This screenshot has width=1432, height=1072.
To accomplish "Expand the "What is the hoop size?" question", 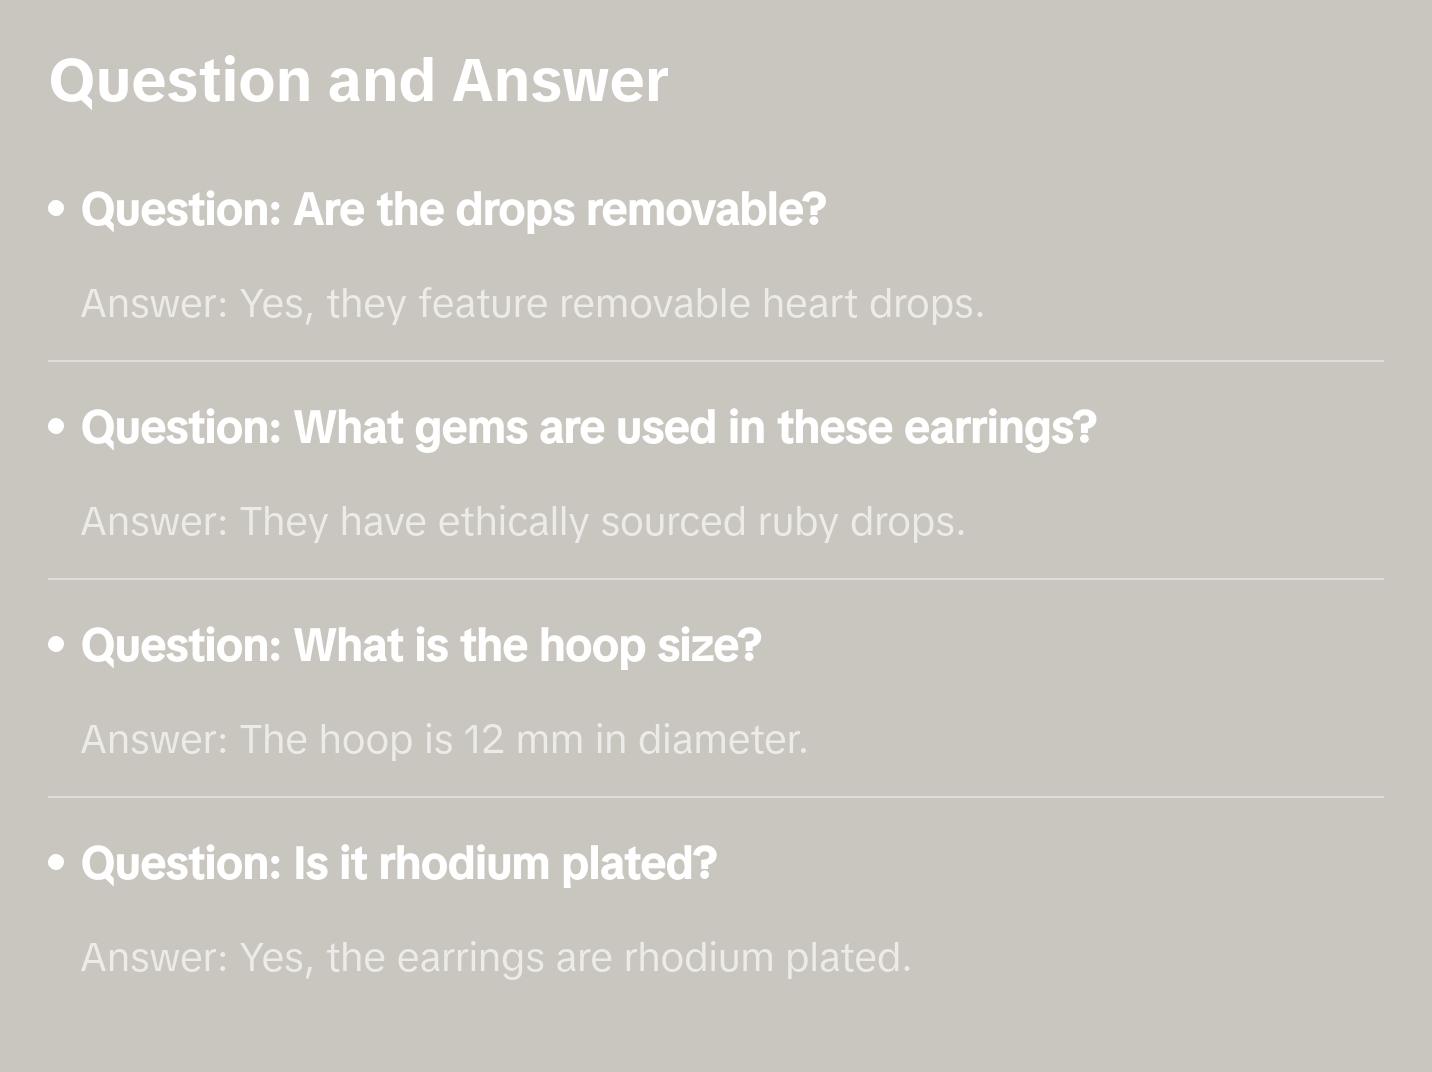I will tap(421, 645).
